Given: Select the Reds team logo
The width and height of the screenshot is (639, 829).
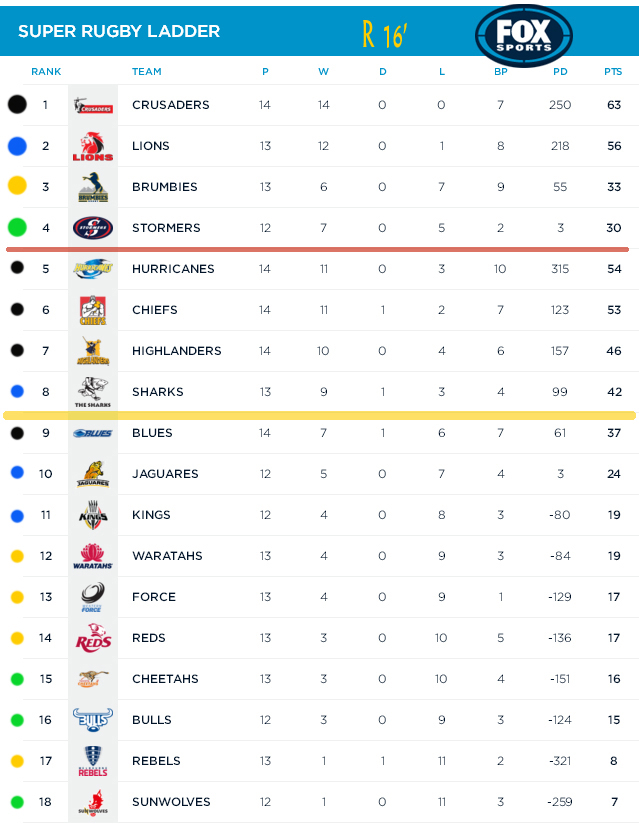Looking at the screenshot, I should pos(92,638).
